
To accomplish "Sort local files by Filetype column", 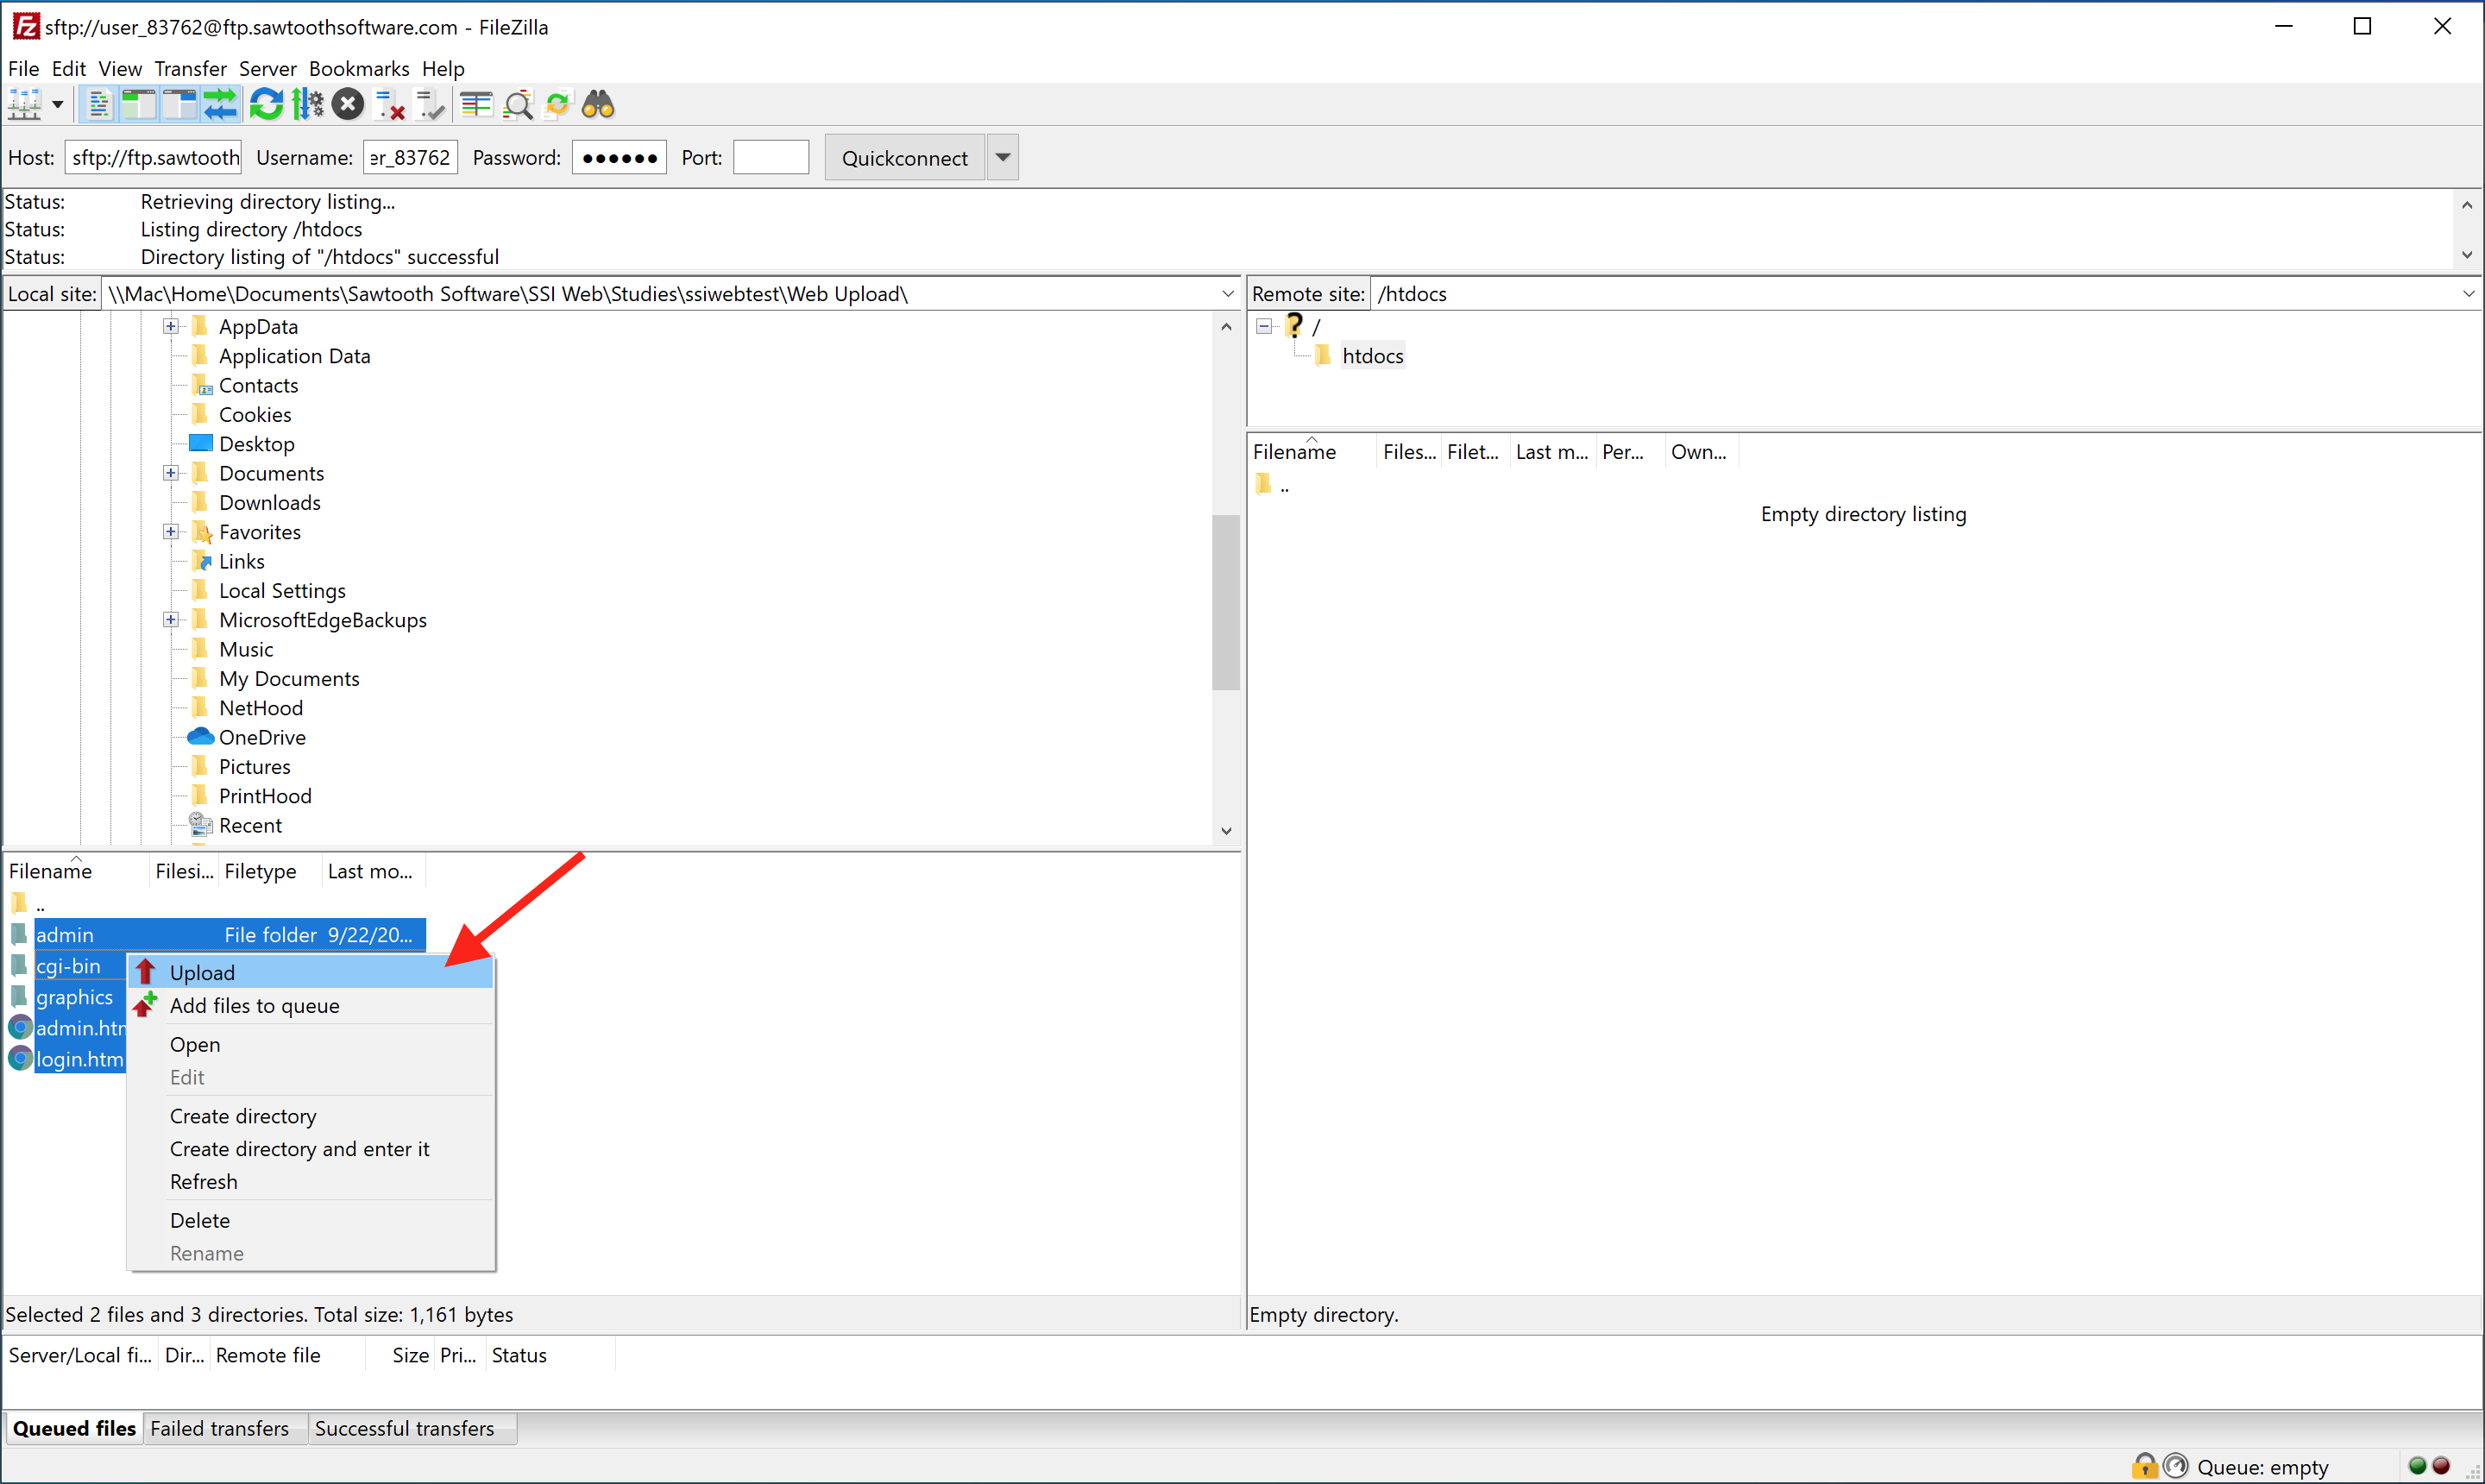I will (270, 871).
